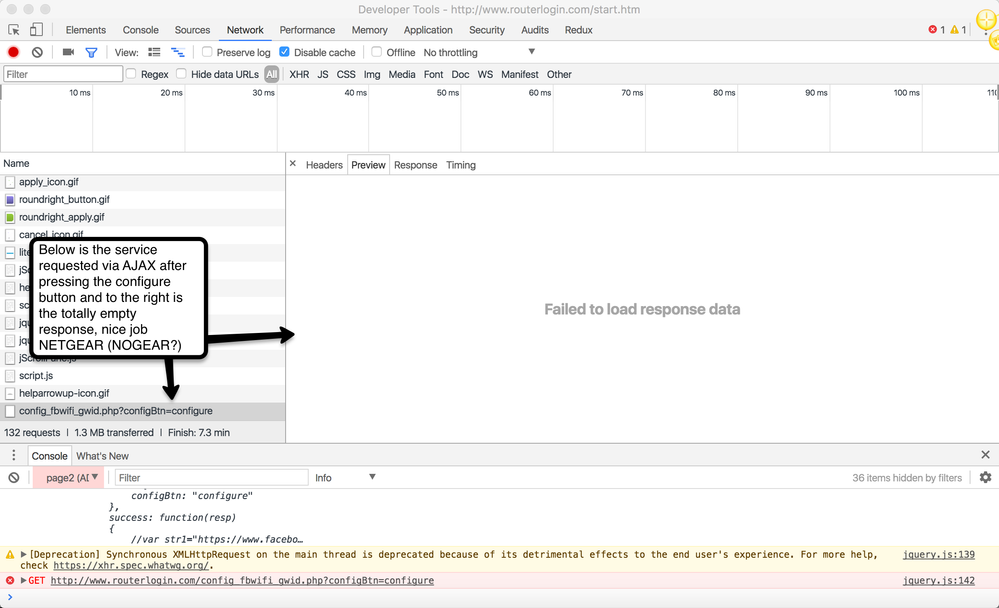999x608 pixels.
Task: Open the Headers tab of the request
Action: (x=324, y=165)
